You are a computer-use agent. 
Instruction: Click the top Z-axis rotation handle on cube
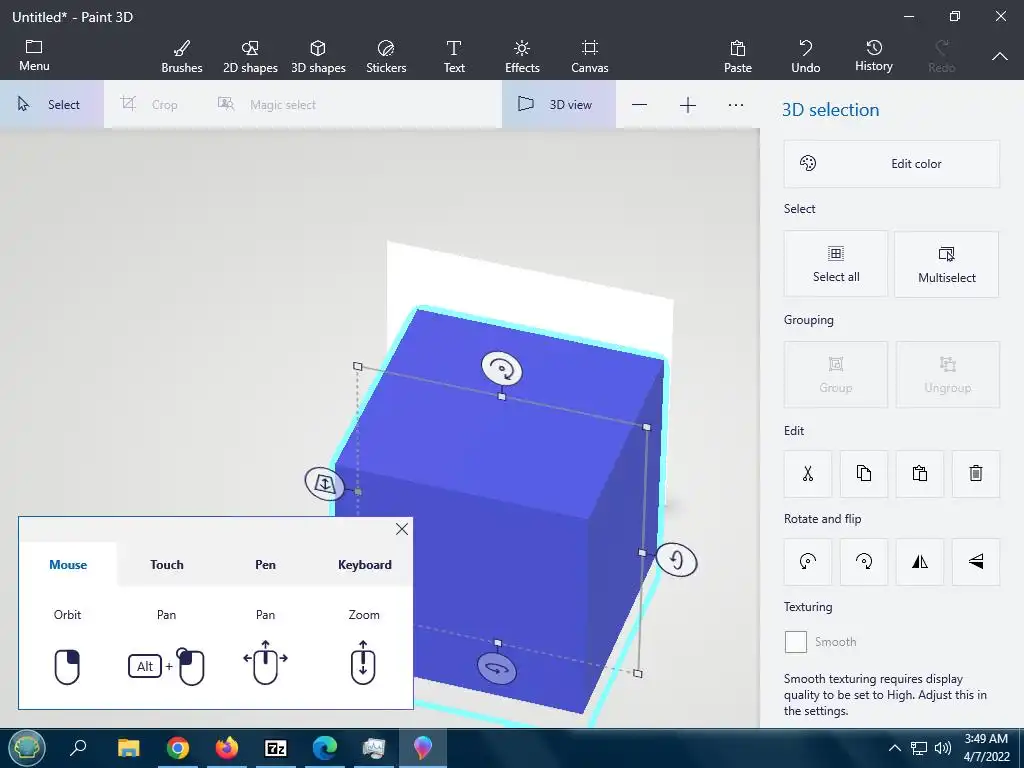tap(502, 369)
